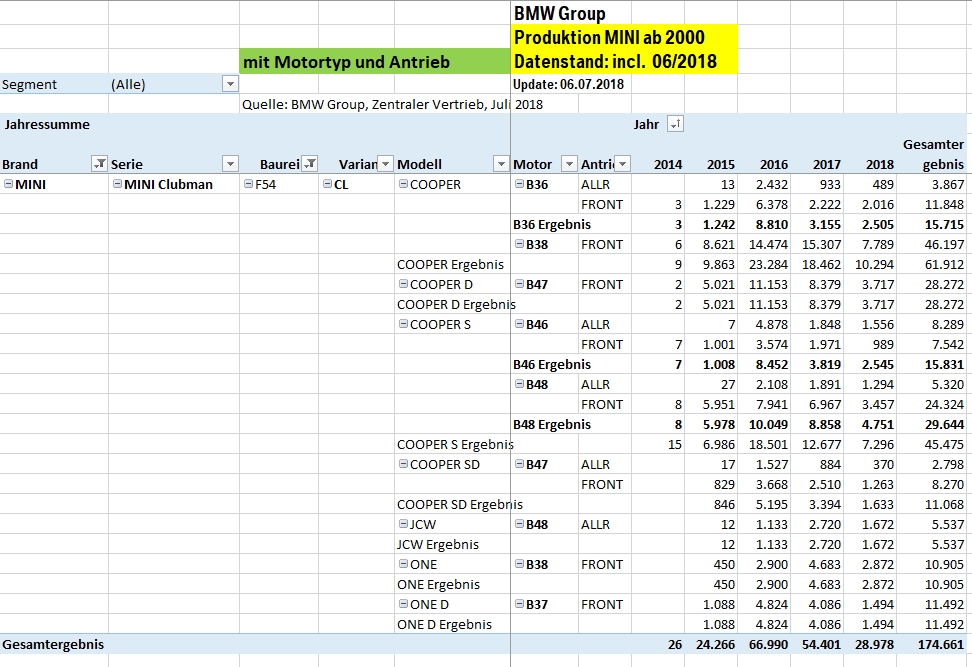Select the 'Update: 06.07.2018' cell
Screen dimensions: 972x667
point(568,84)
